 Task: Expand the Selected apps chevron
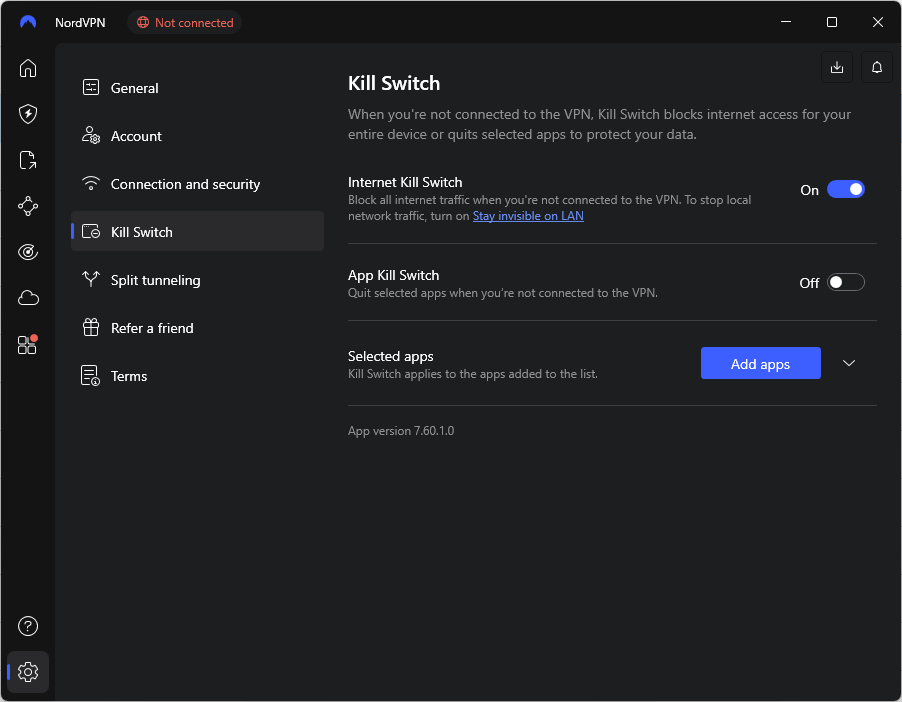click(x=849, y=363)
